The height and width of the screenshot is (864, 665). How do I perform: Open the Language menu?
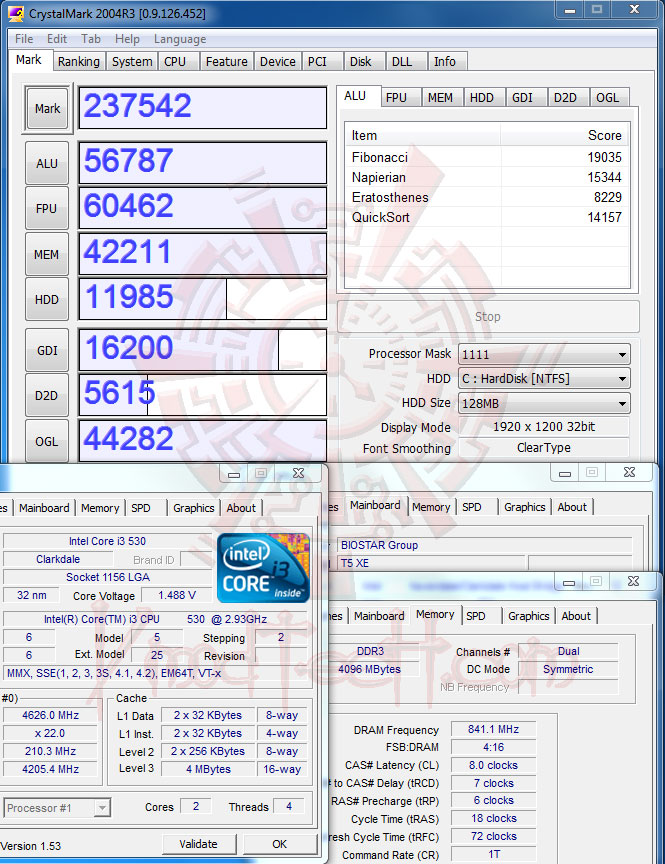180,39
